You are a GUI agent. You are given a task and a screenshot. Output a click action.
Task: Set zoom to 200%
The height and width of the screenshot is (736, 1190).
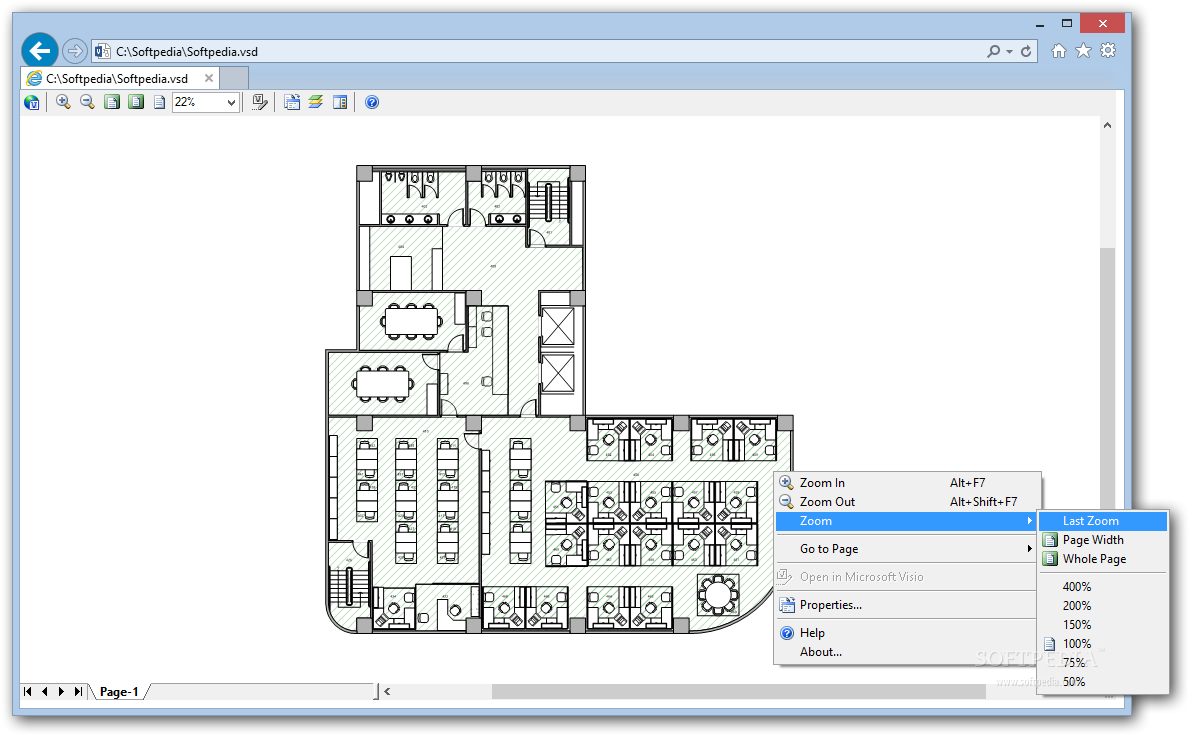click(1103, 605)
